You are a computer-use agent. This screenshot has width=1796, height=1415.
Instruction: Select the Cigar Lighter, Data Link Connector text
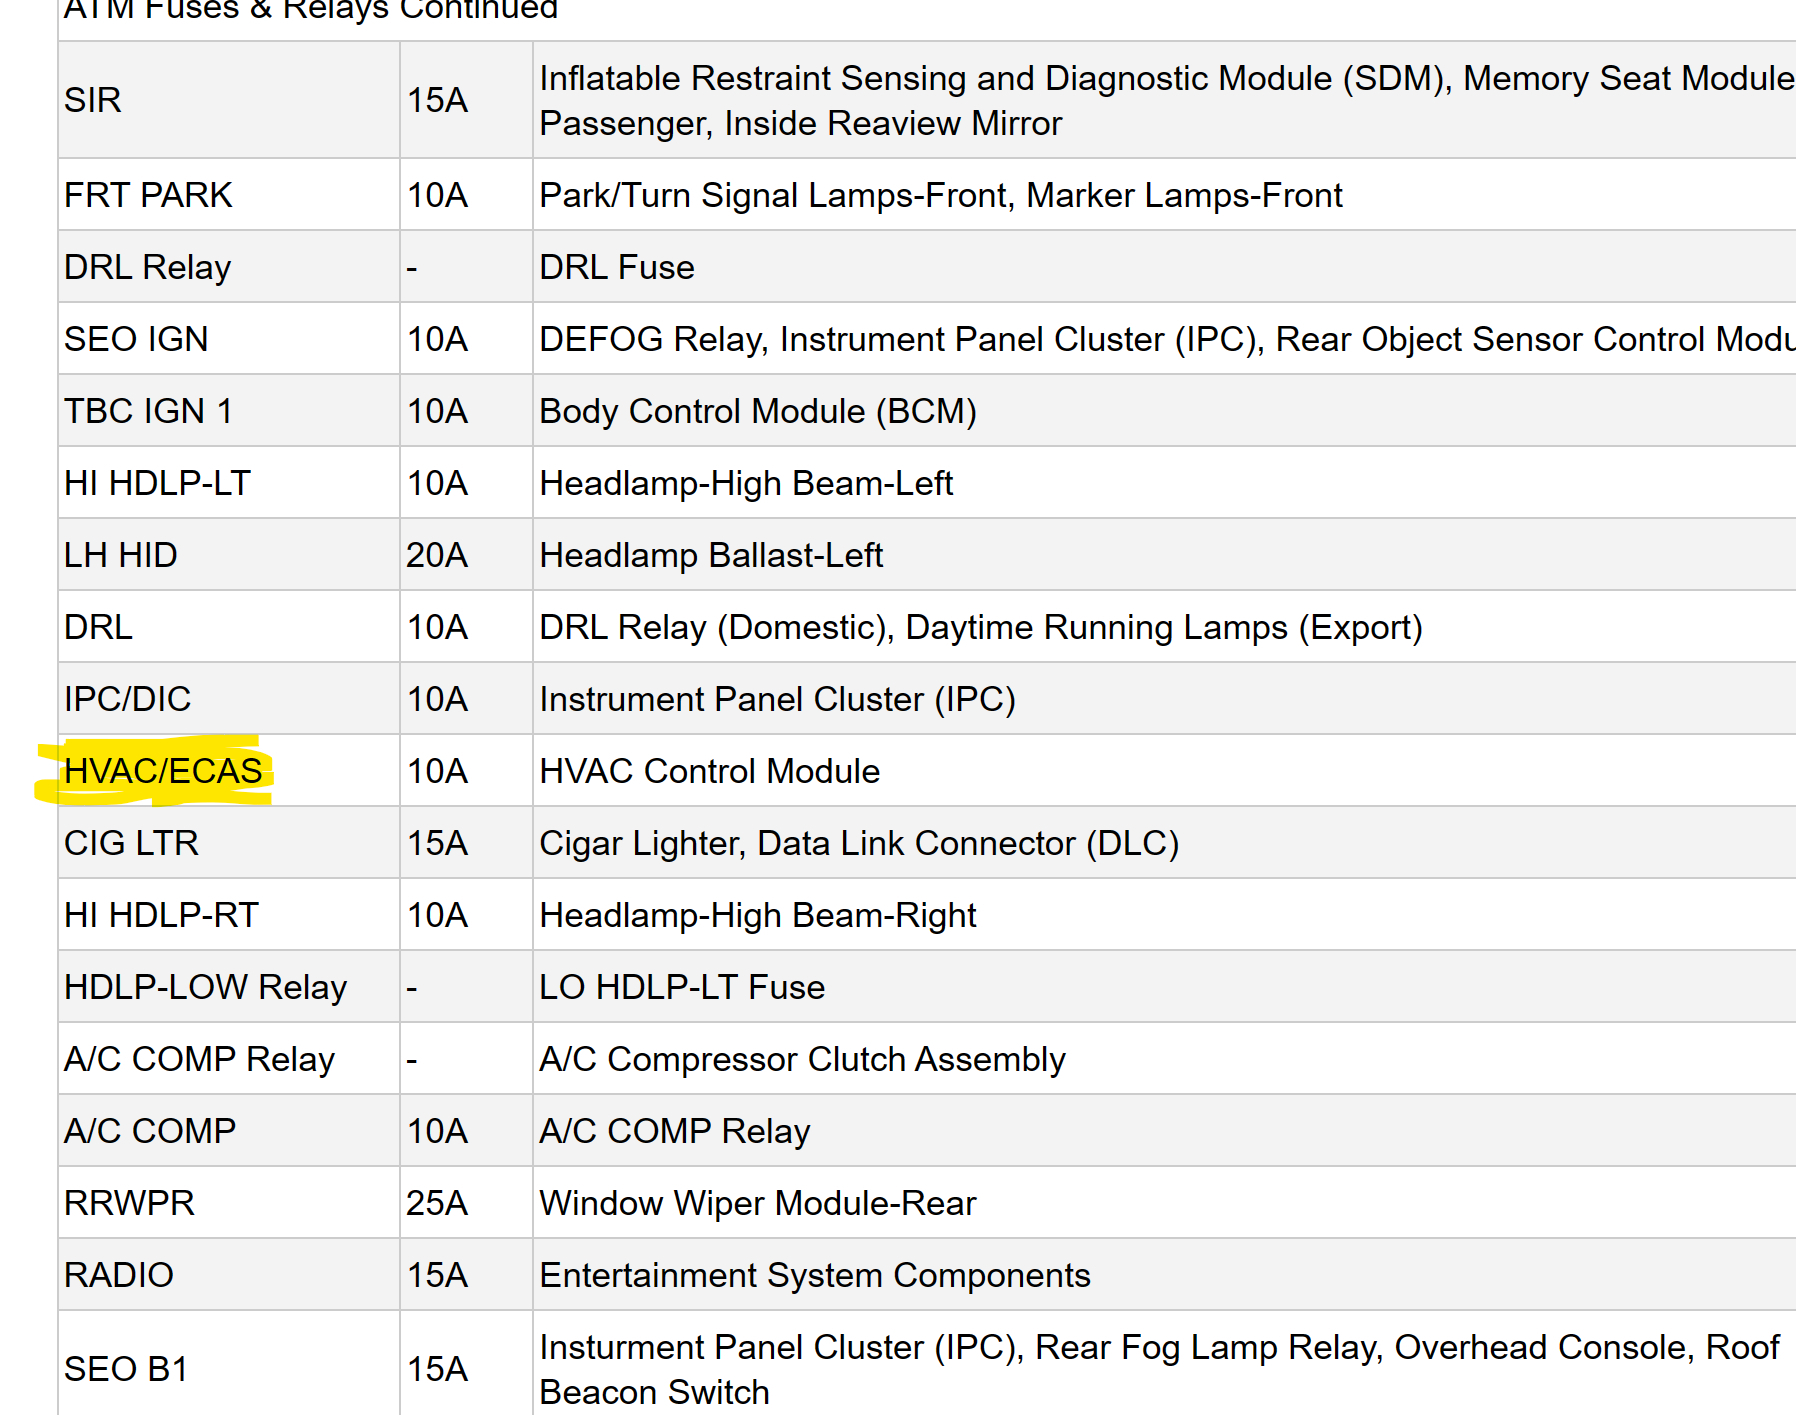[858, 843]
